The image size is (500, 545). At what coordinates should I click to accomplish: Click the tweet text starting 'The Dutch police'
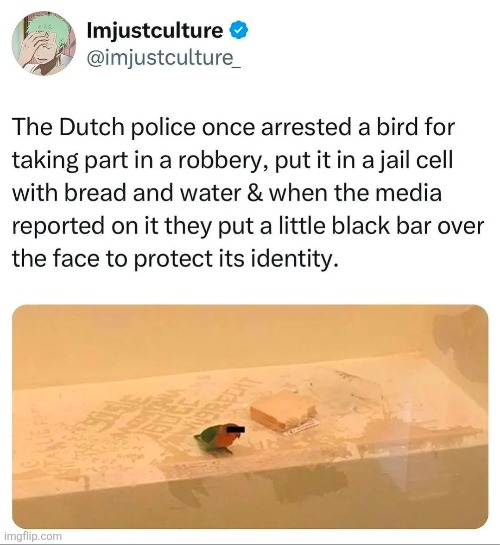(x=248, y=193)
